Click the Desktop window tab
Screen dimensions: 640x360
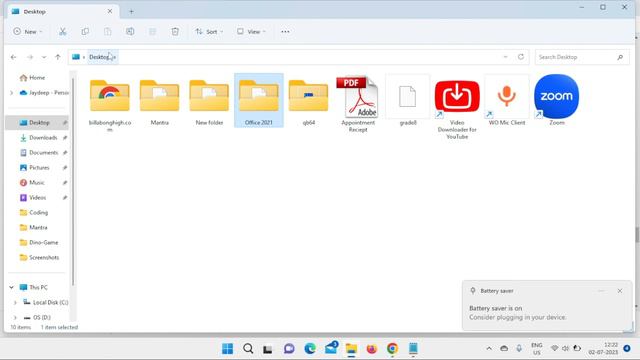(63, 11)
